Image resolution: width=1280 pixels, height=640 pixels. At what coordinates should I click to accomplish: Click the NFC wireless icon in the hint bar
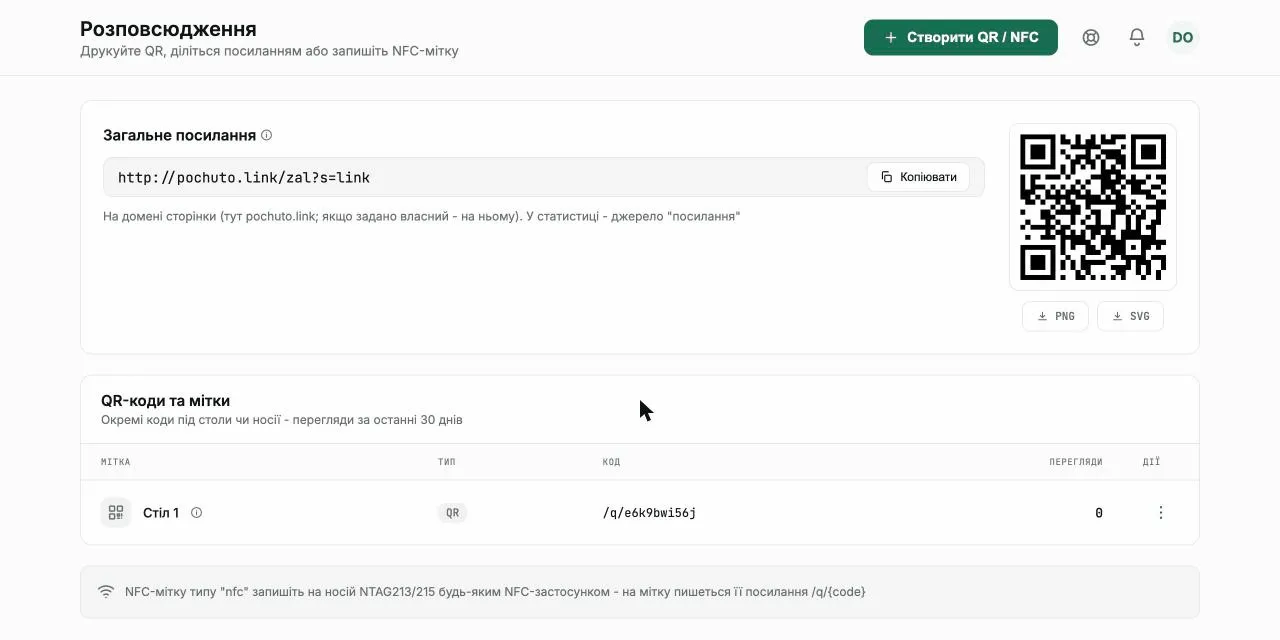(x=106, y=591)
